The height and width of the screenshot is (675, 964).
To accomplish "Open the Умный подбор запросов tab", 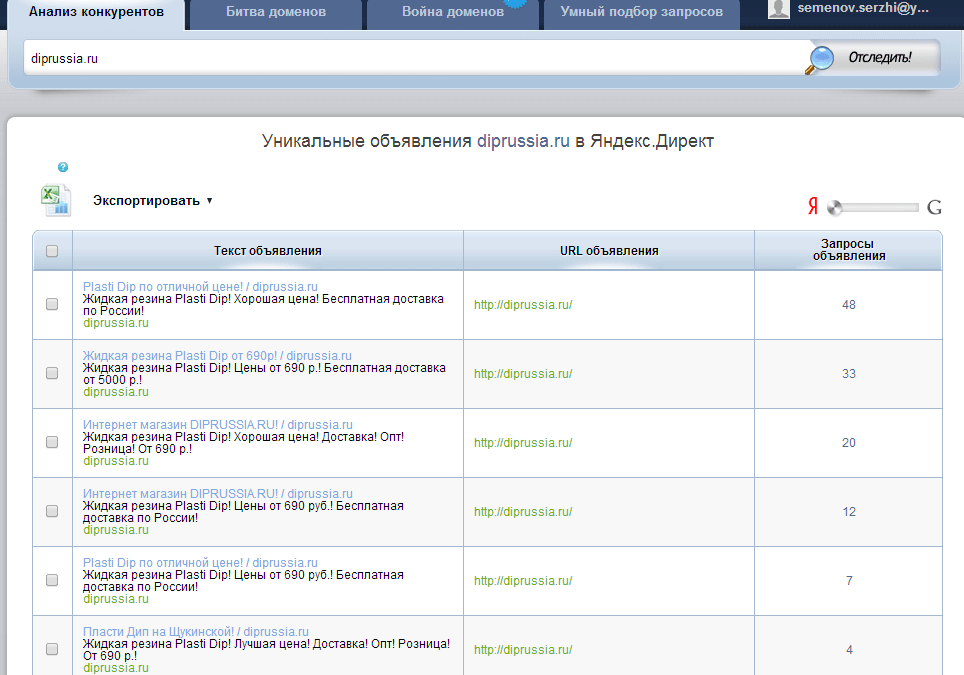I will pyautogui.click(x=641, y=13).
